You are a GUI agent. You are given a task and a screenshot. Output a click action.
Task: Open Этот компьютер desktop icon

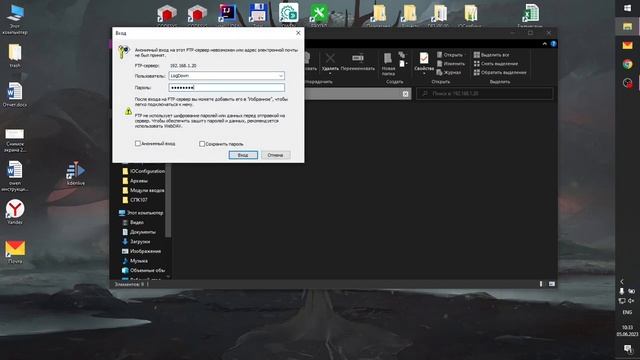tap(15, 19)
